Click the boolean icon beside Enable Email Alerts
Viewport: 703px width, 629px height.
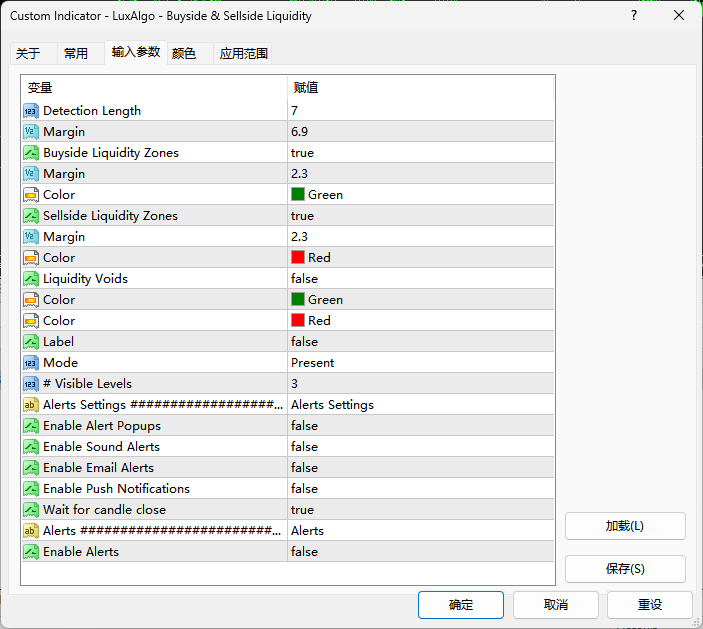tap(31, 468)
